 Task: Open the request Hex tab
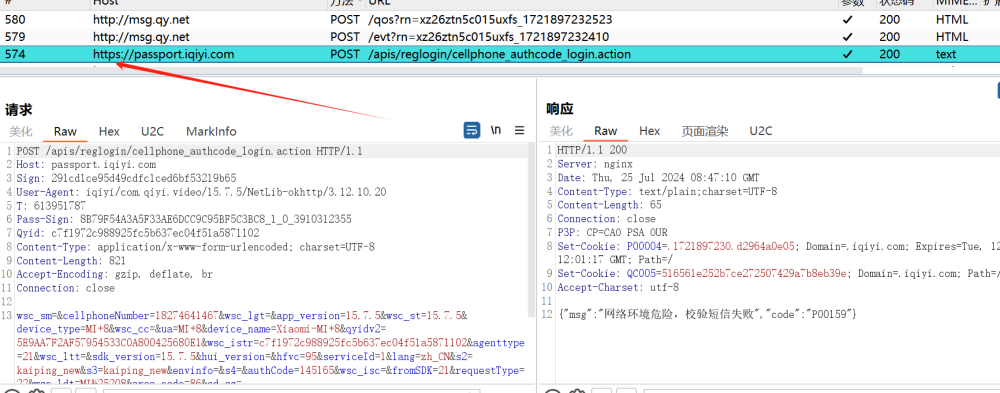coord(109,131)
